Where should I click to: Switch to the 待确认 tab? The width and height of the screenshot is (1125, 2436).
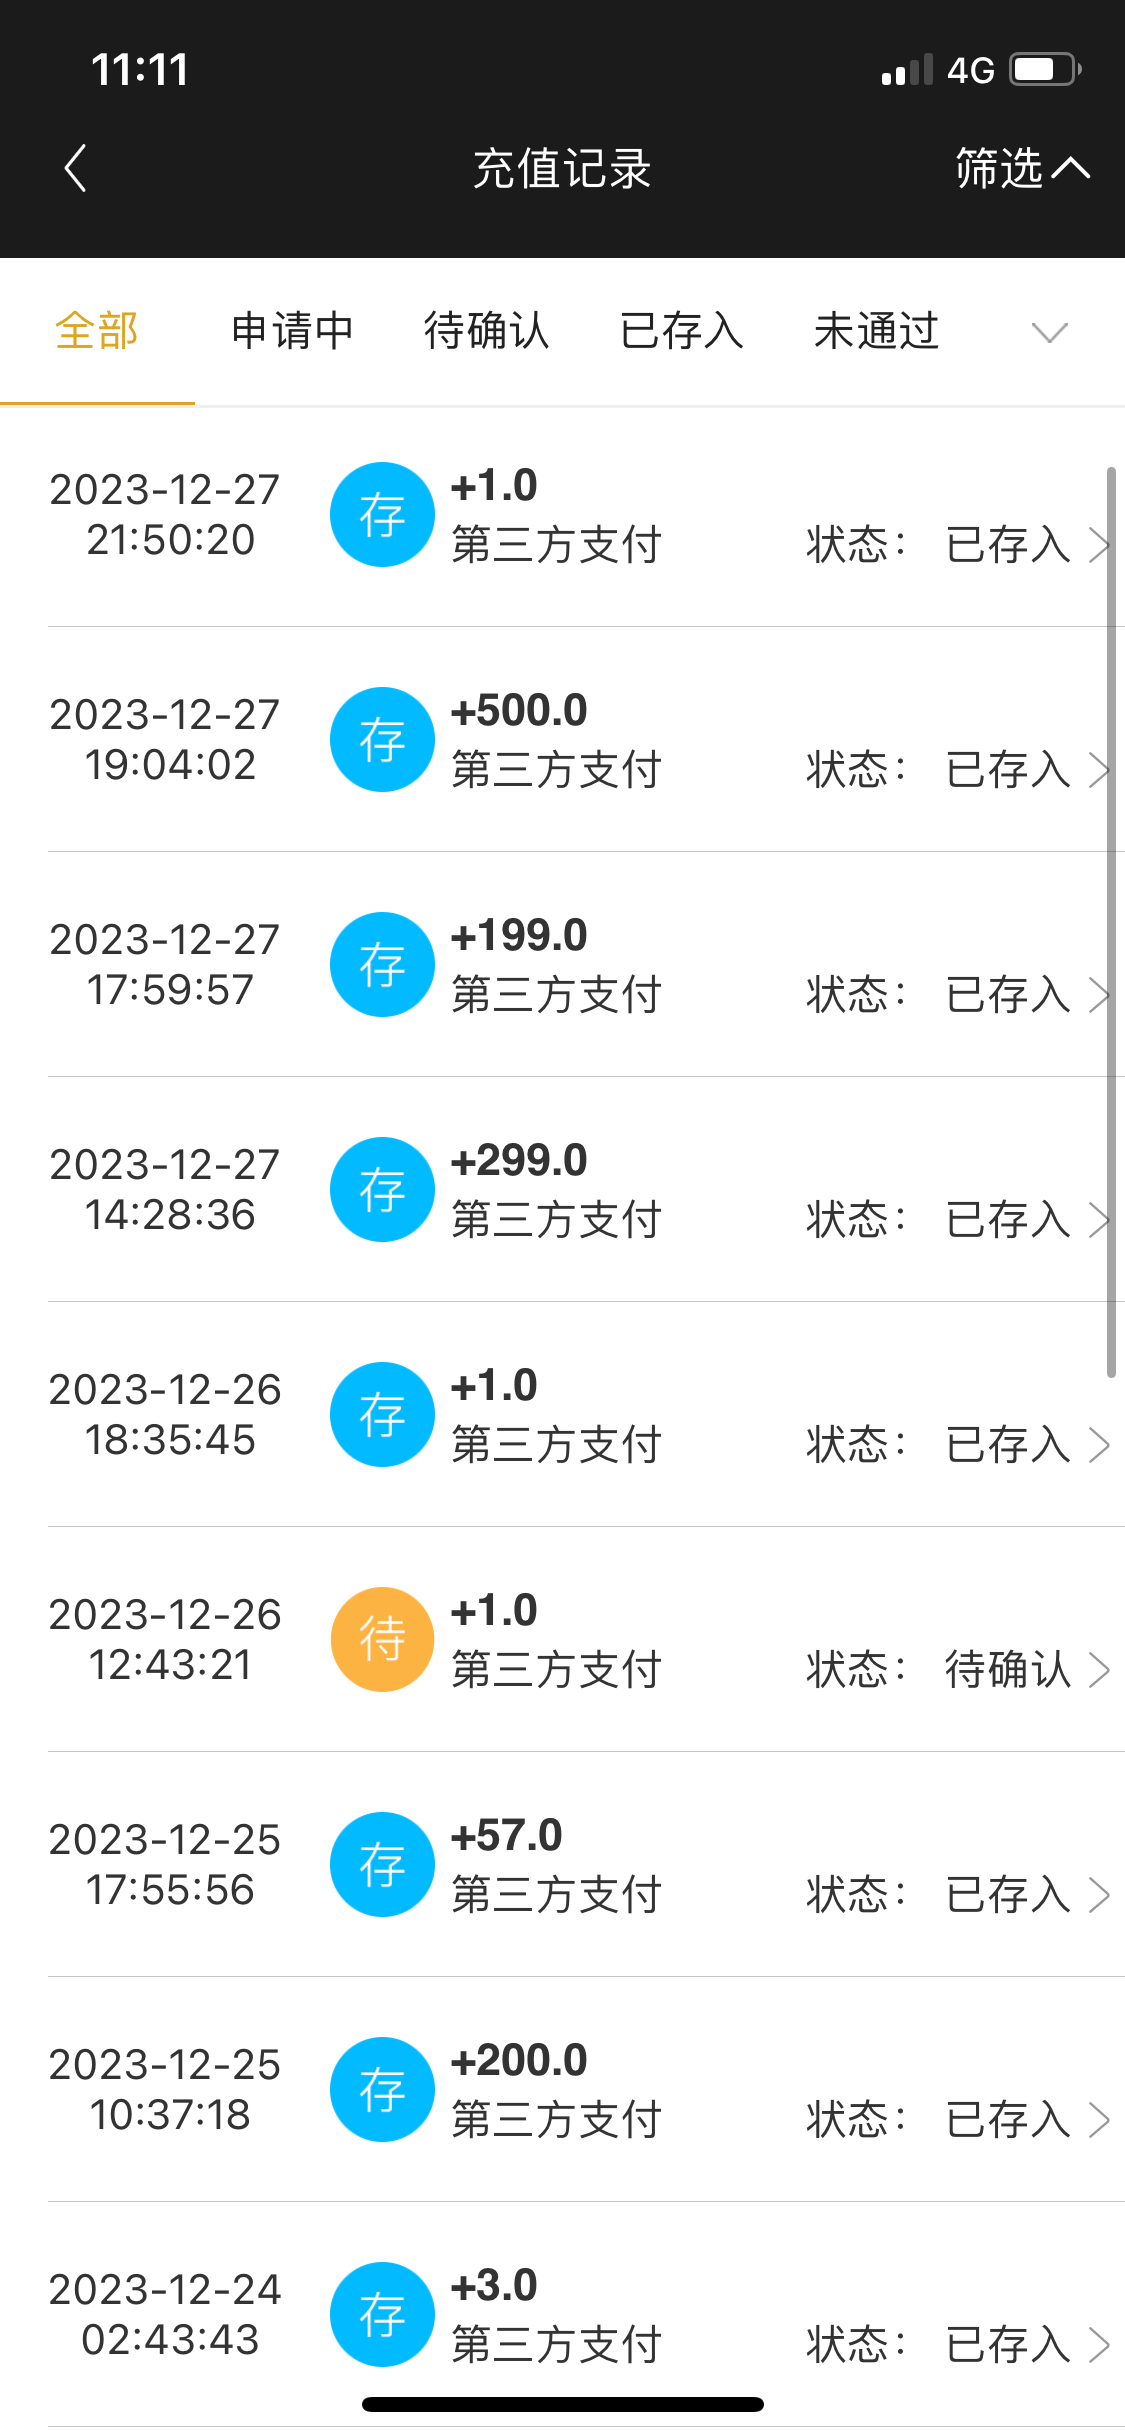[487, 332]
